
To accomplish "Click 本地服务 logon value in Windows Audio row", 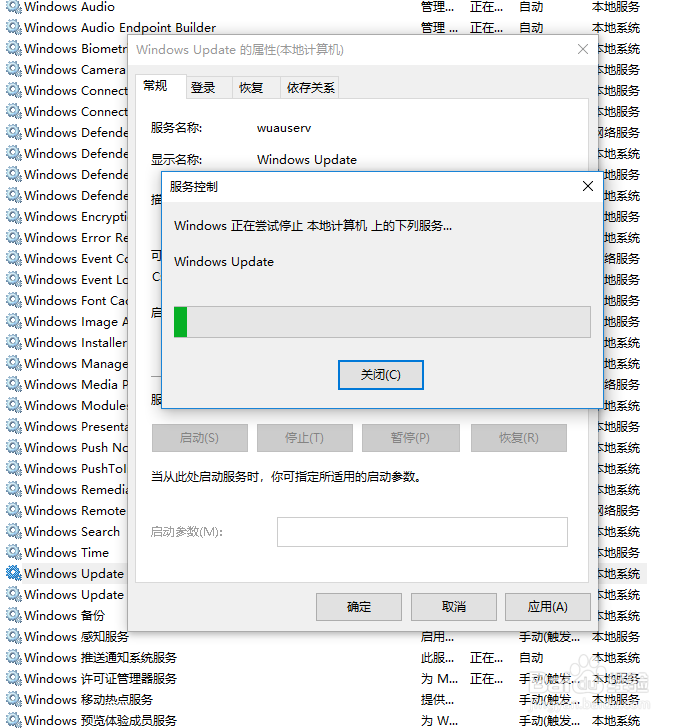I will 616,6.
